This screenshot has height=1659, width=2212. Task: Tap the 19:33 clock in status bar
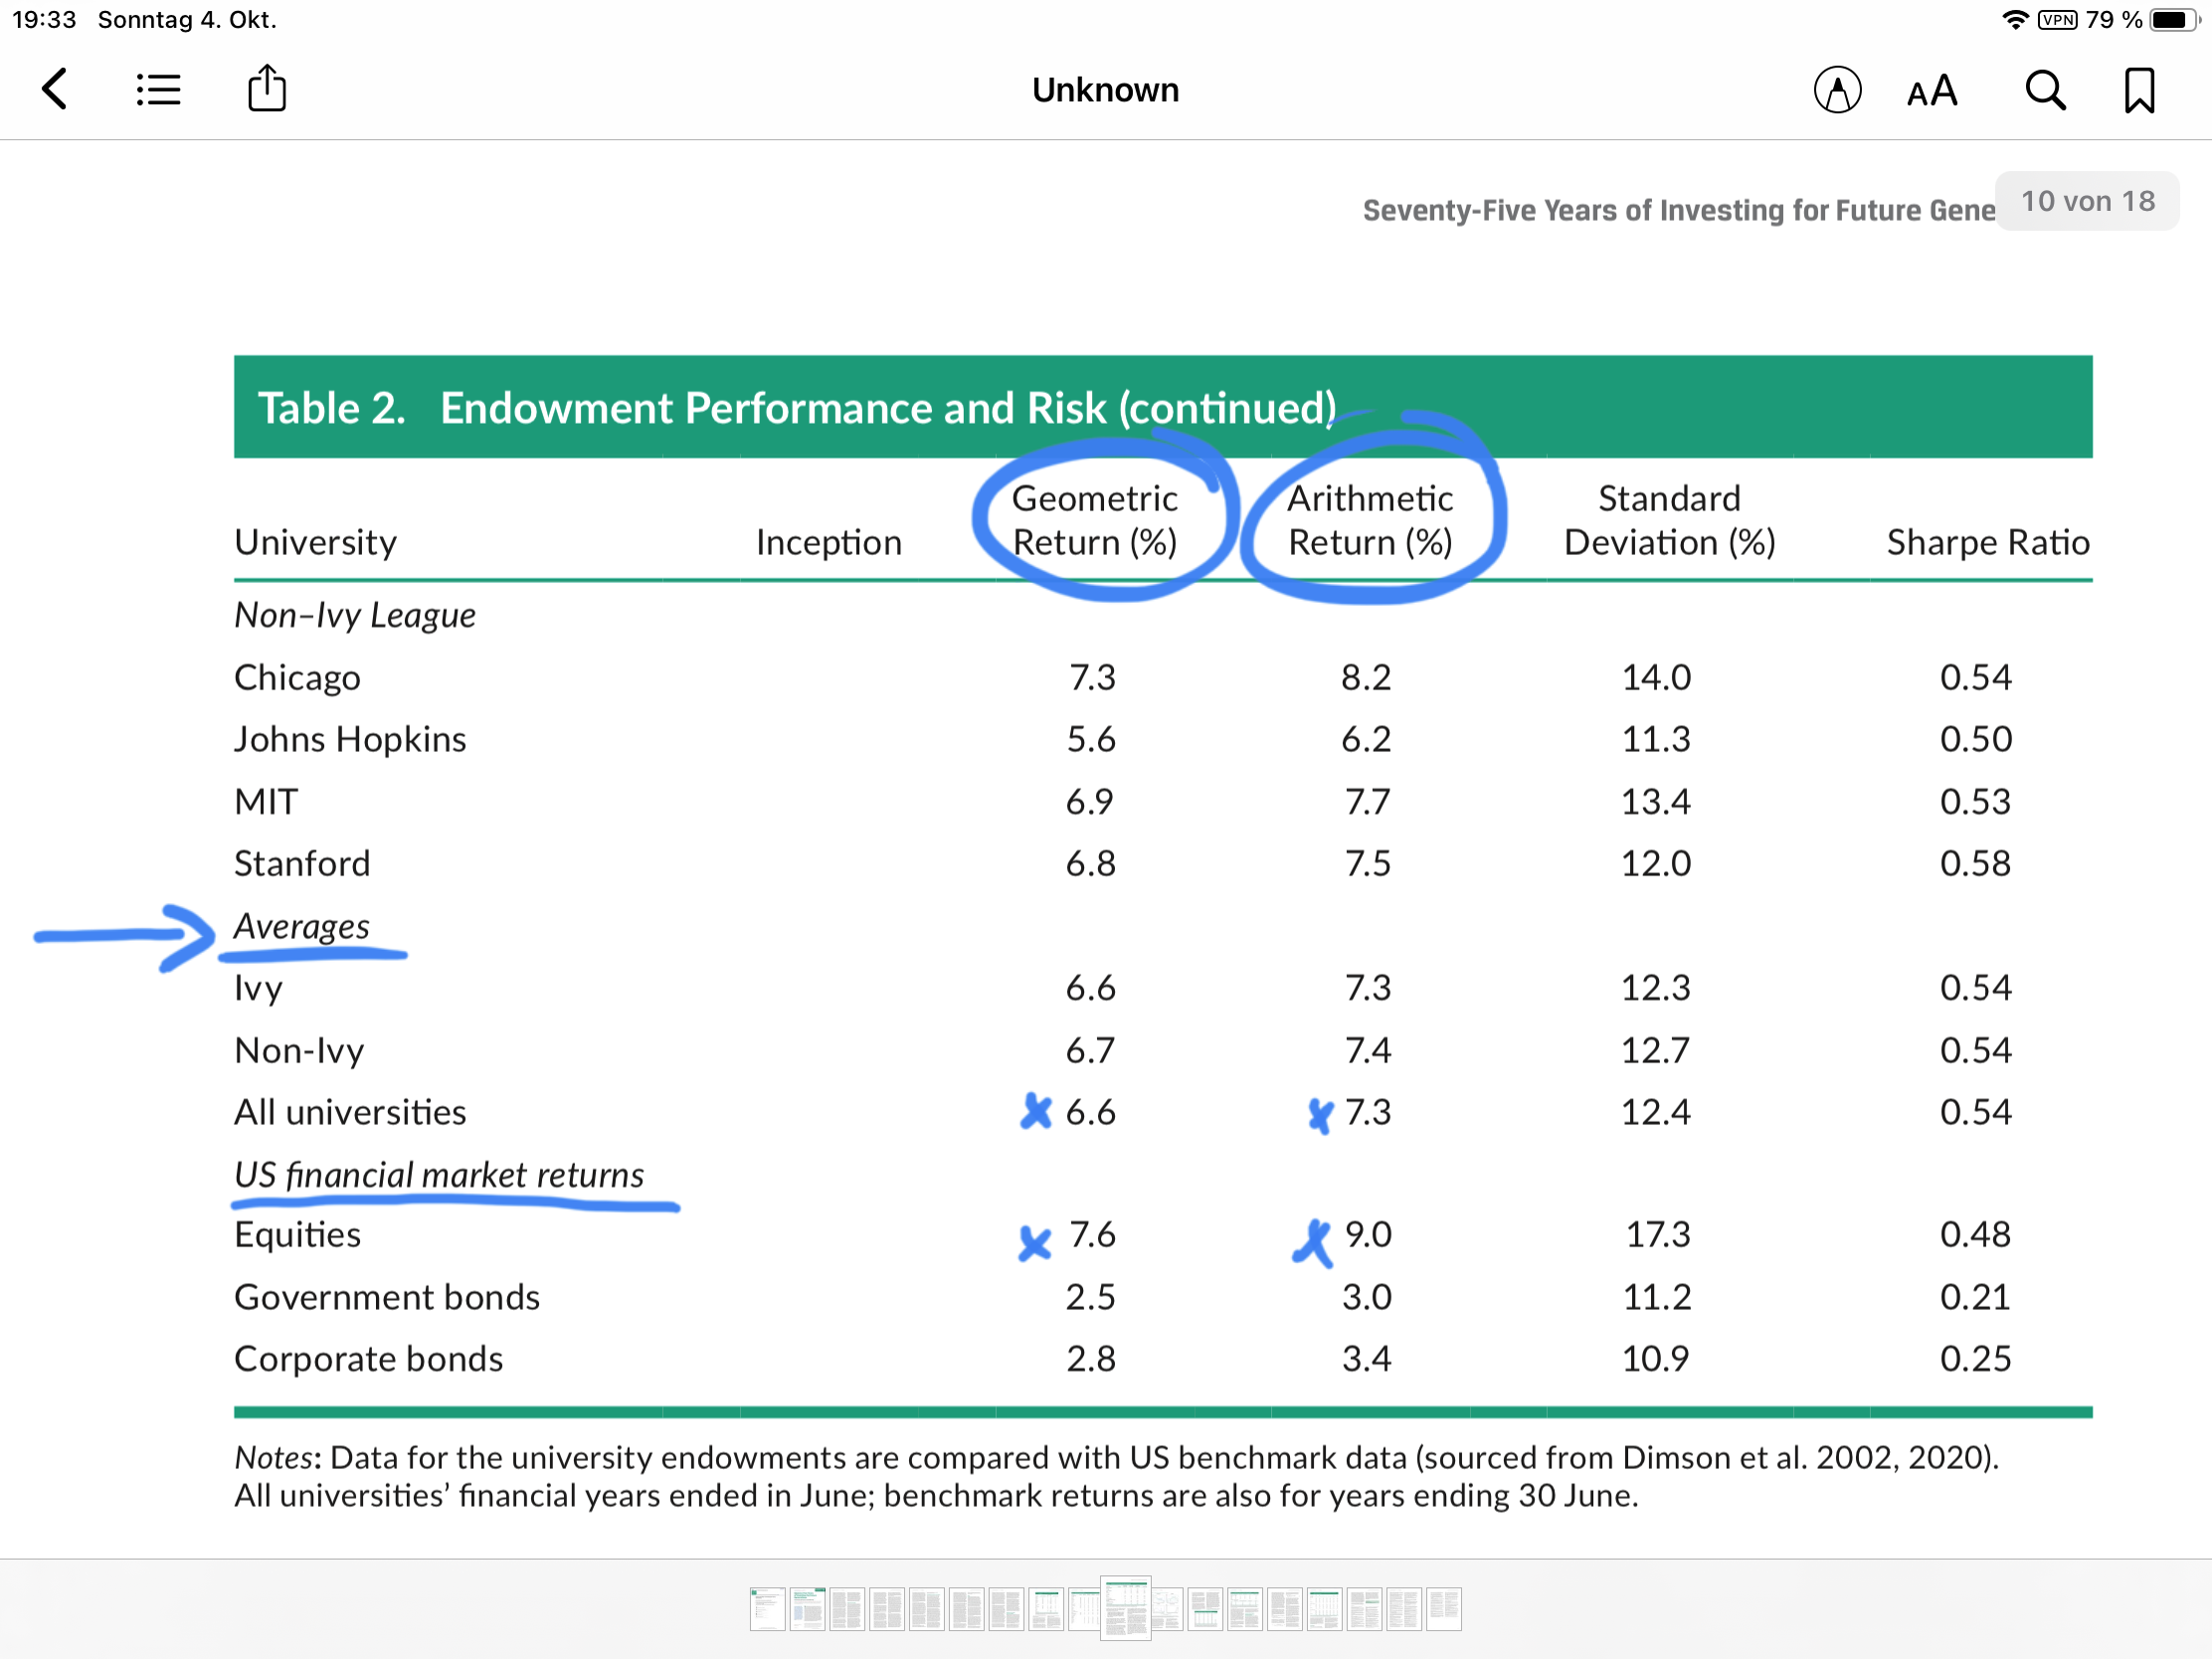pyautogui.click(x=44, y=20)
